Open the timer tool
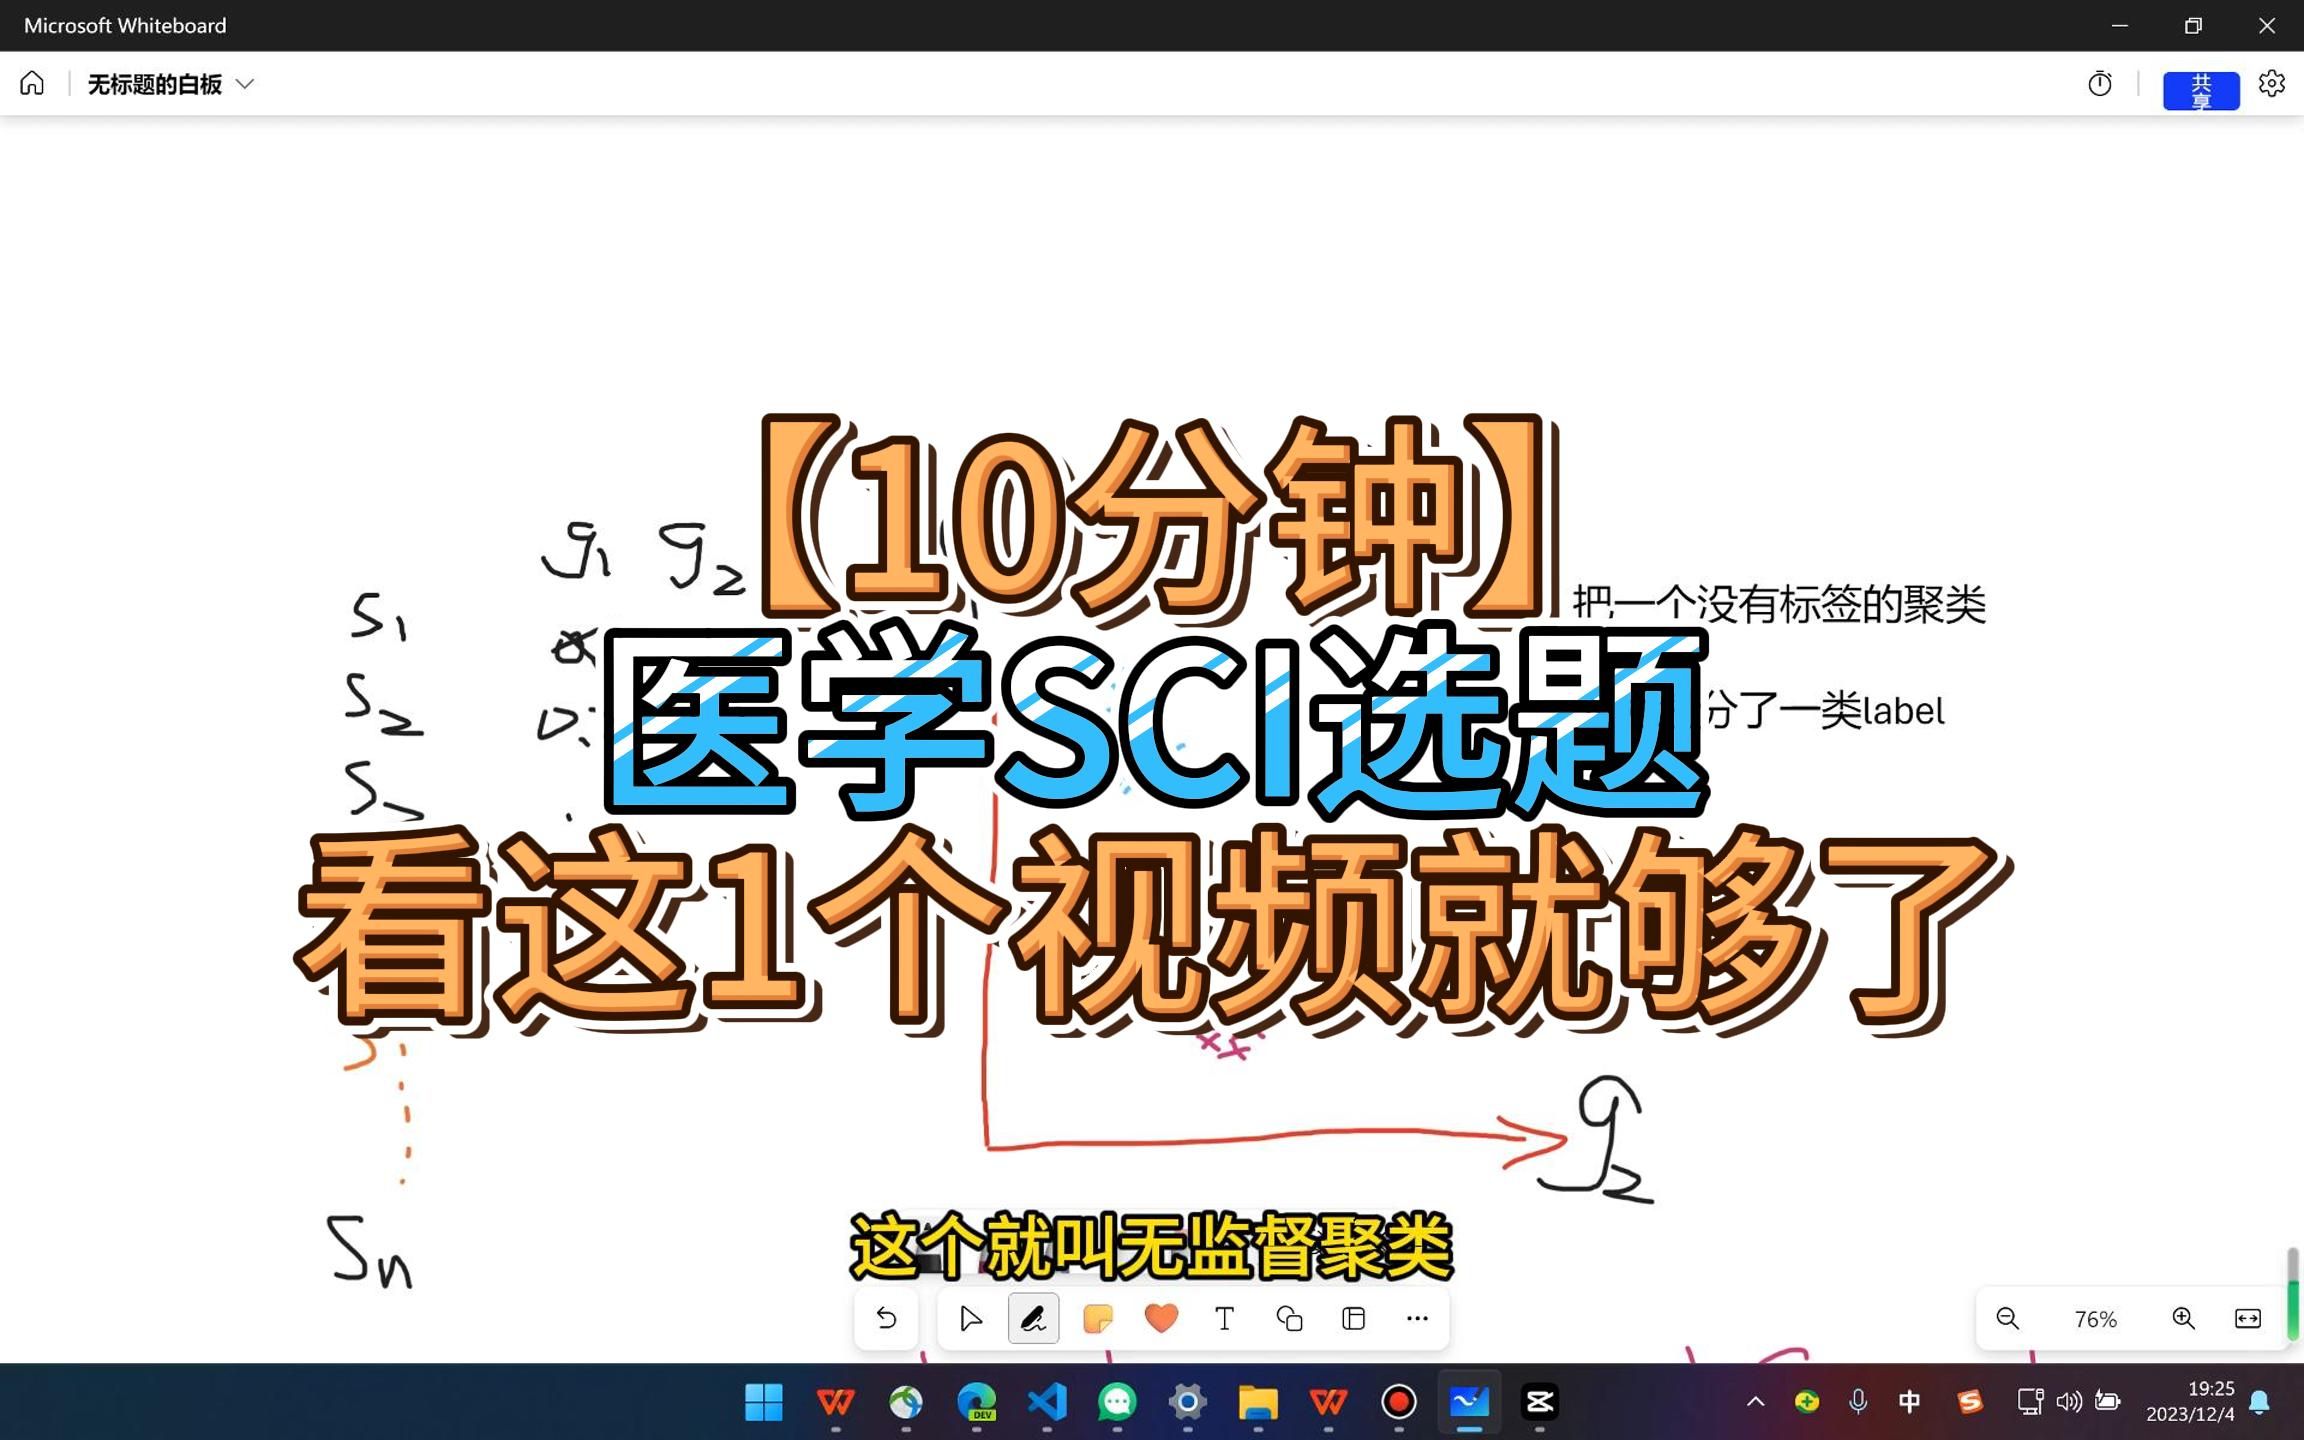Image resolution: width=2304 pixels, height=1440 pixels. click(x=2100, y=84)
